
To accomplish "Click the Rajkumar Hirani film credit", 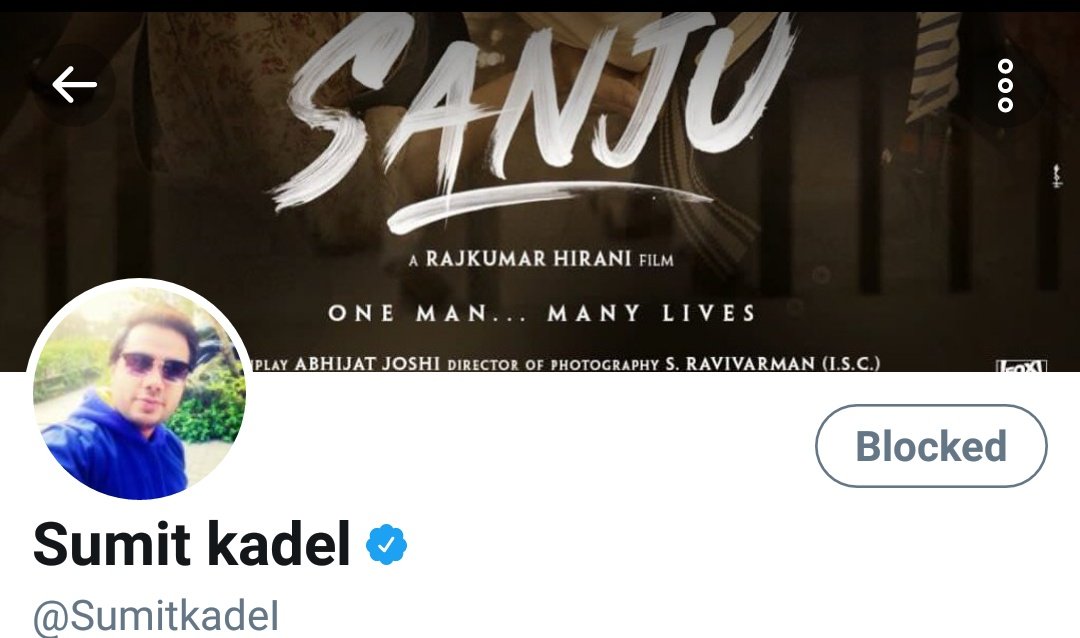I will pos(541,259).
